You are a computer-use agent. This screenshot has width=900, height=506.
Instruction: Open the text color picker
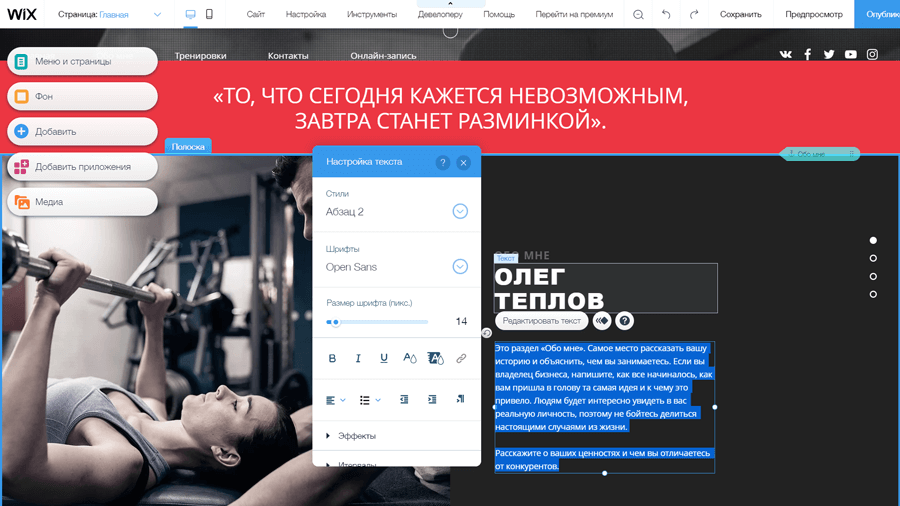point(409,358)
